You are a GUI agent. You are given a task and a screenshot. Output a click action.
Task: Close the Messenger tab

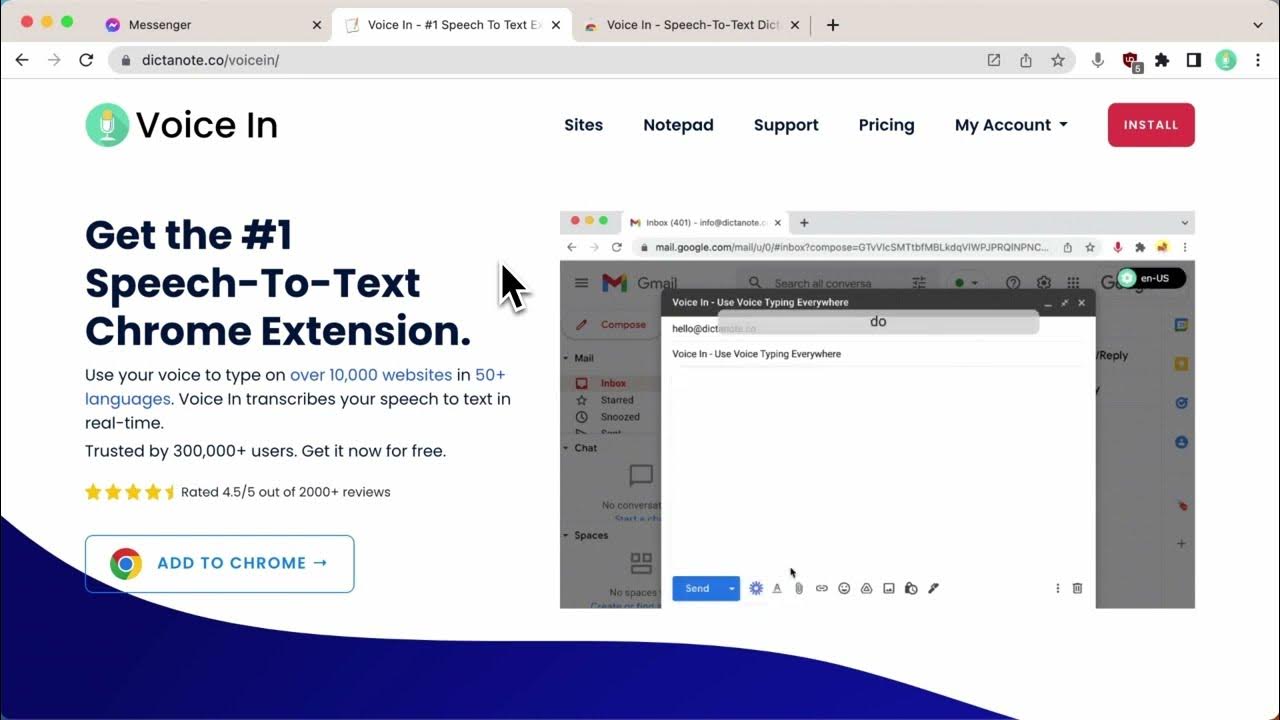point(317,25)
